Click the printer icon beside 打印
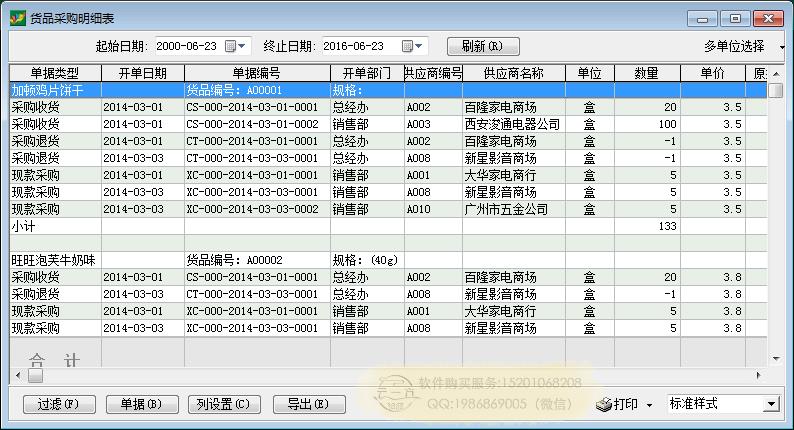 tap(603, 404)
